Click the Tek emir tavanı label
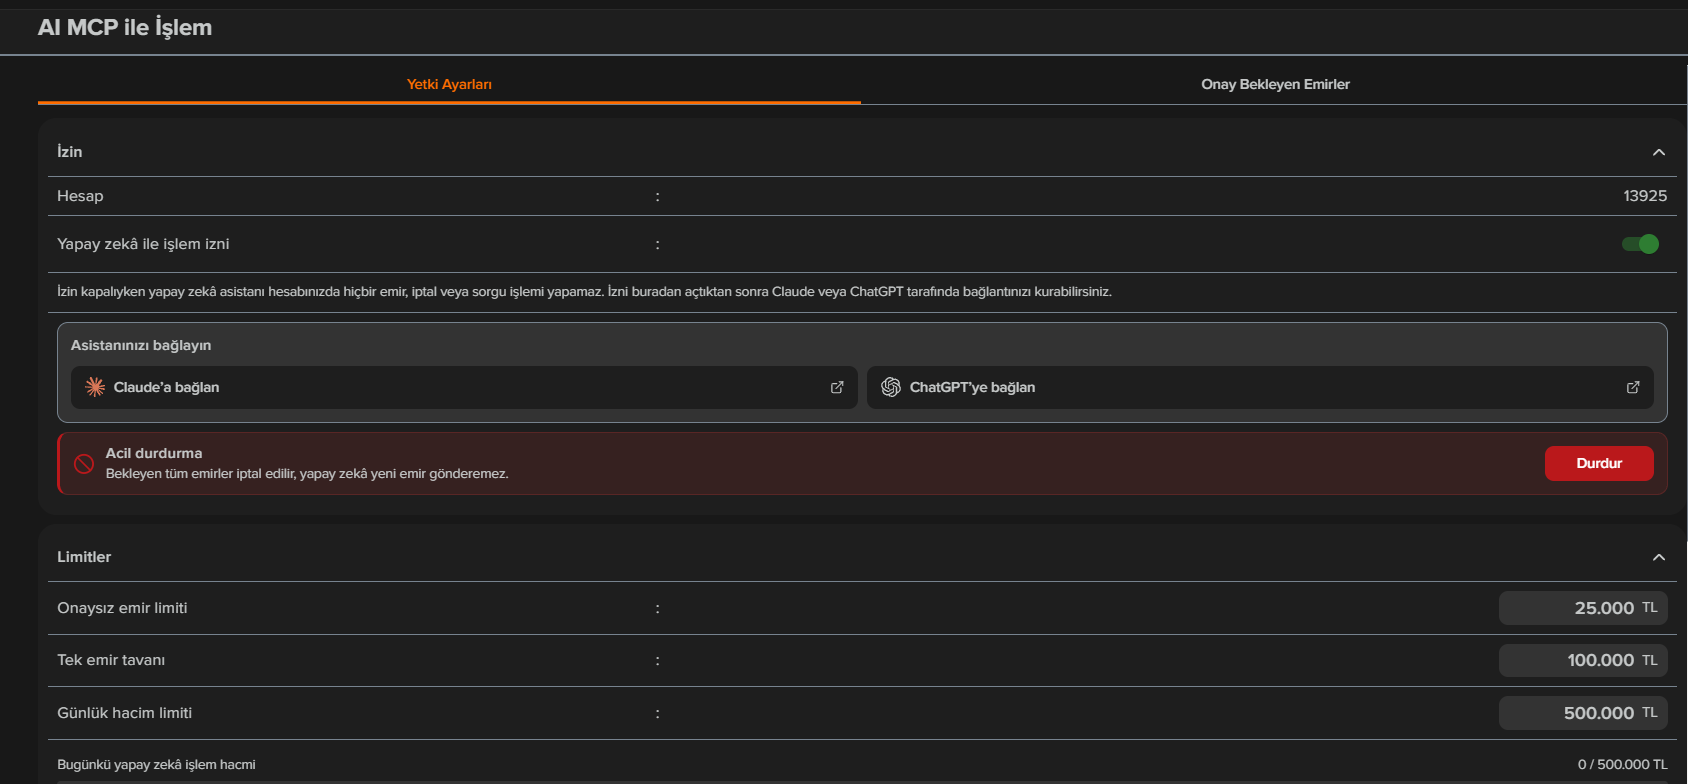 pyautogui.click(x=111, y=660)
